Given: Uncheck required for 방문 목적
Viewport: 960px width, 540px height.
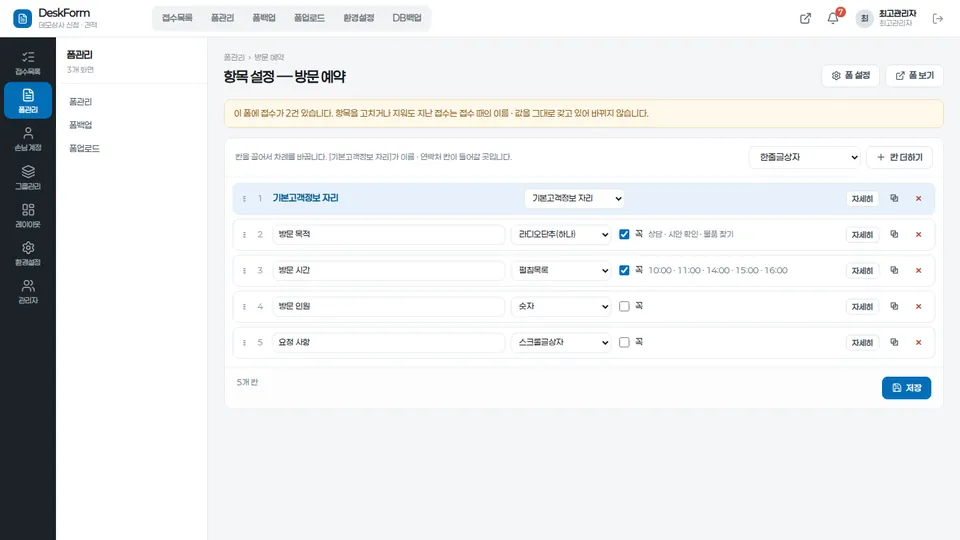Looking at the screenshot, I should (x=624, y=234).
